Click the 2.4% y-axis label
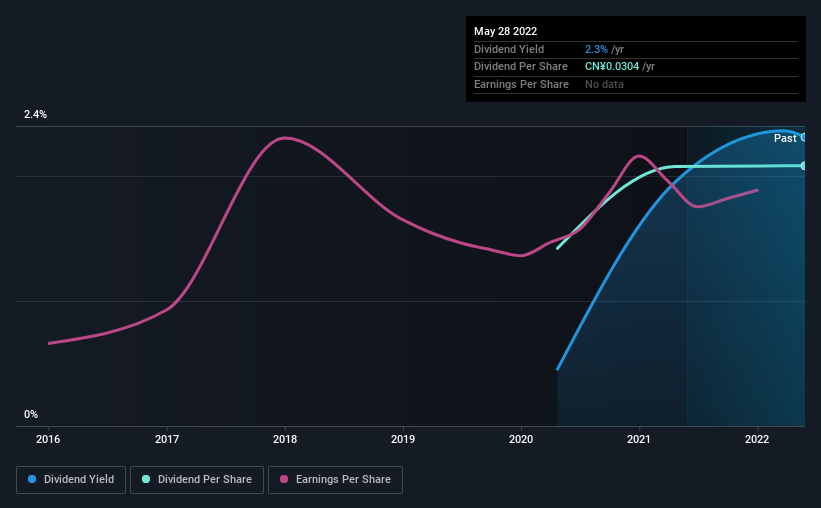 click(x=35, y=114)
